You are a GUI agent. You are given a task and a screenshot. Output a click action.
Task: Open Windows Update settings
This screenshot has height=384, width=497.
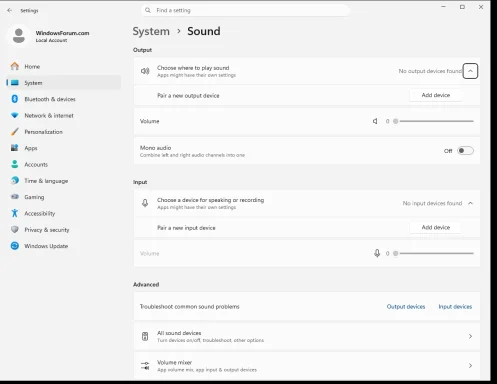(63, 246)
